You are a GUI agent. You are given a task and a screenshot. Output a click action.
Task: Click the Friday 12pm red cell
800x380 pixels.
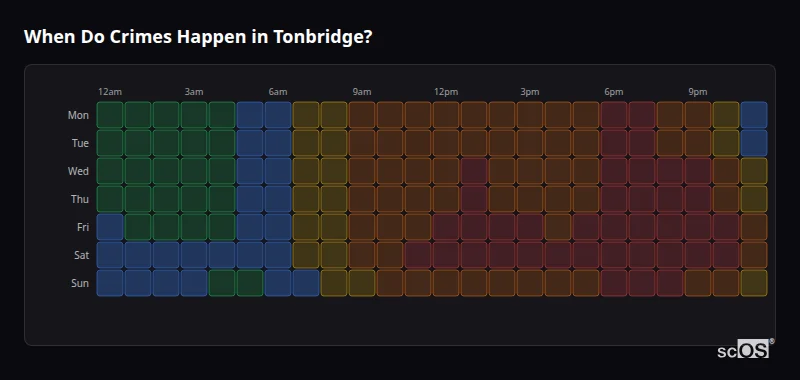click(446, 227)
